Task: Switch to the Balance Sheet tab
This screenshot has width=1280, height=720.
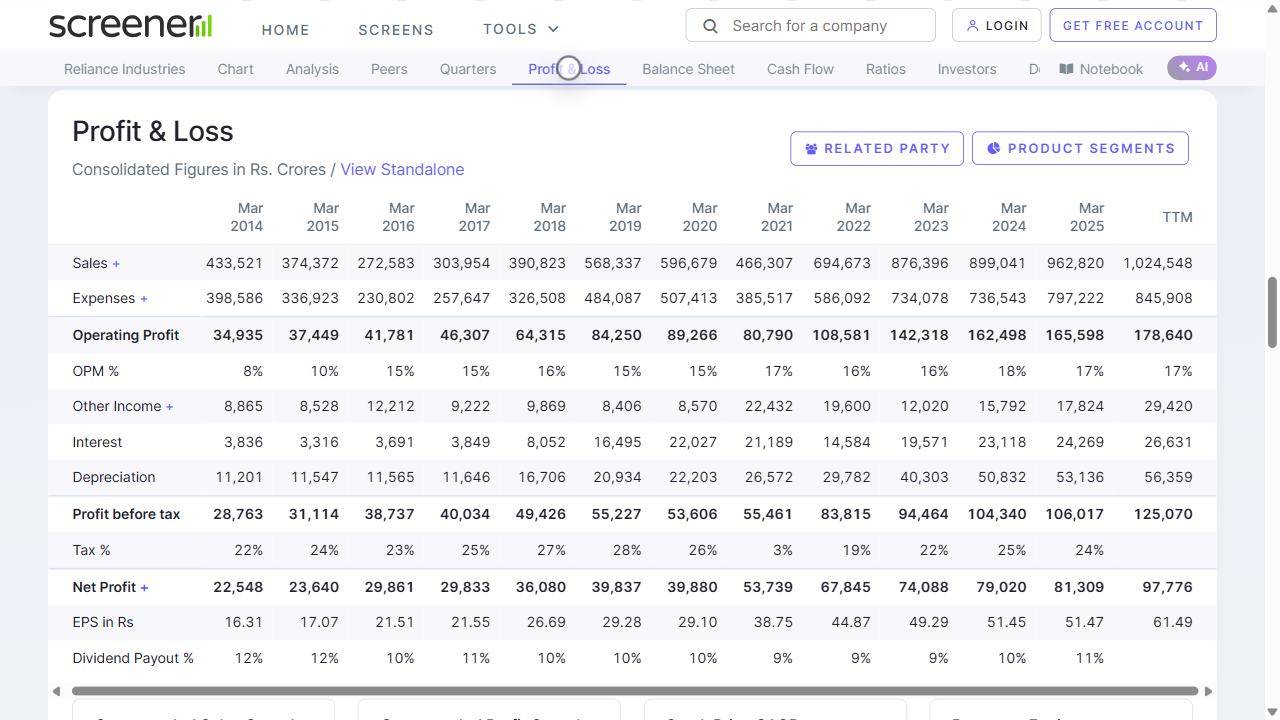Action: click(688, 69)
